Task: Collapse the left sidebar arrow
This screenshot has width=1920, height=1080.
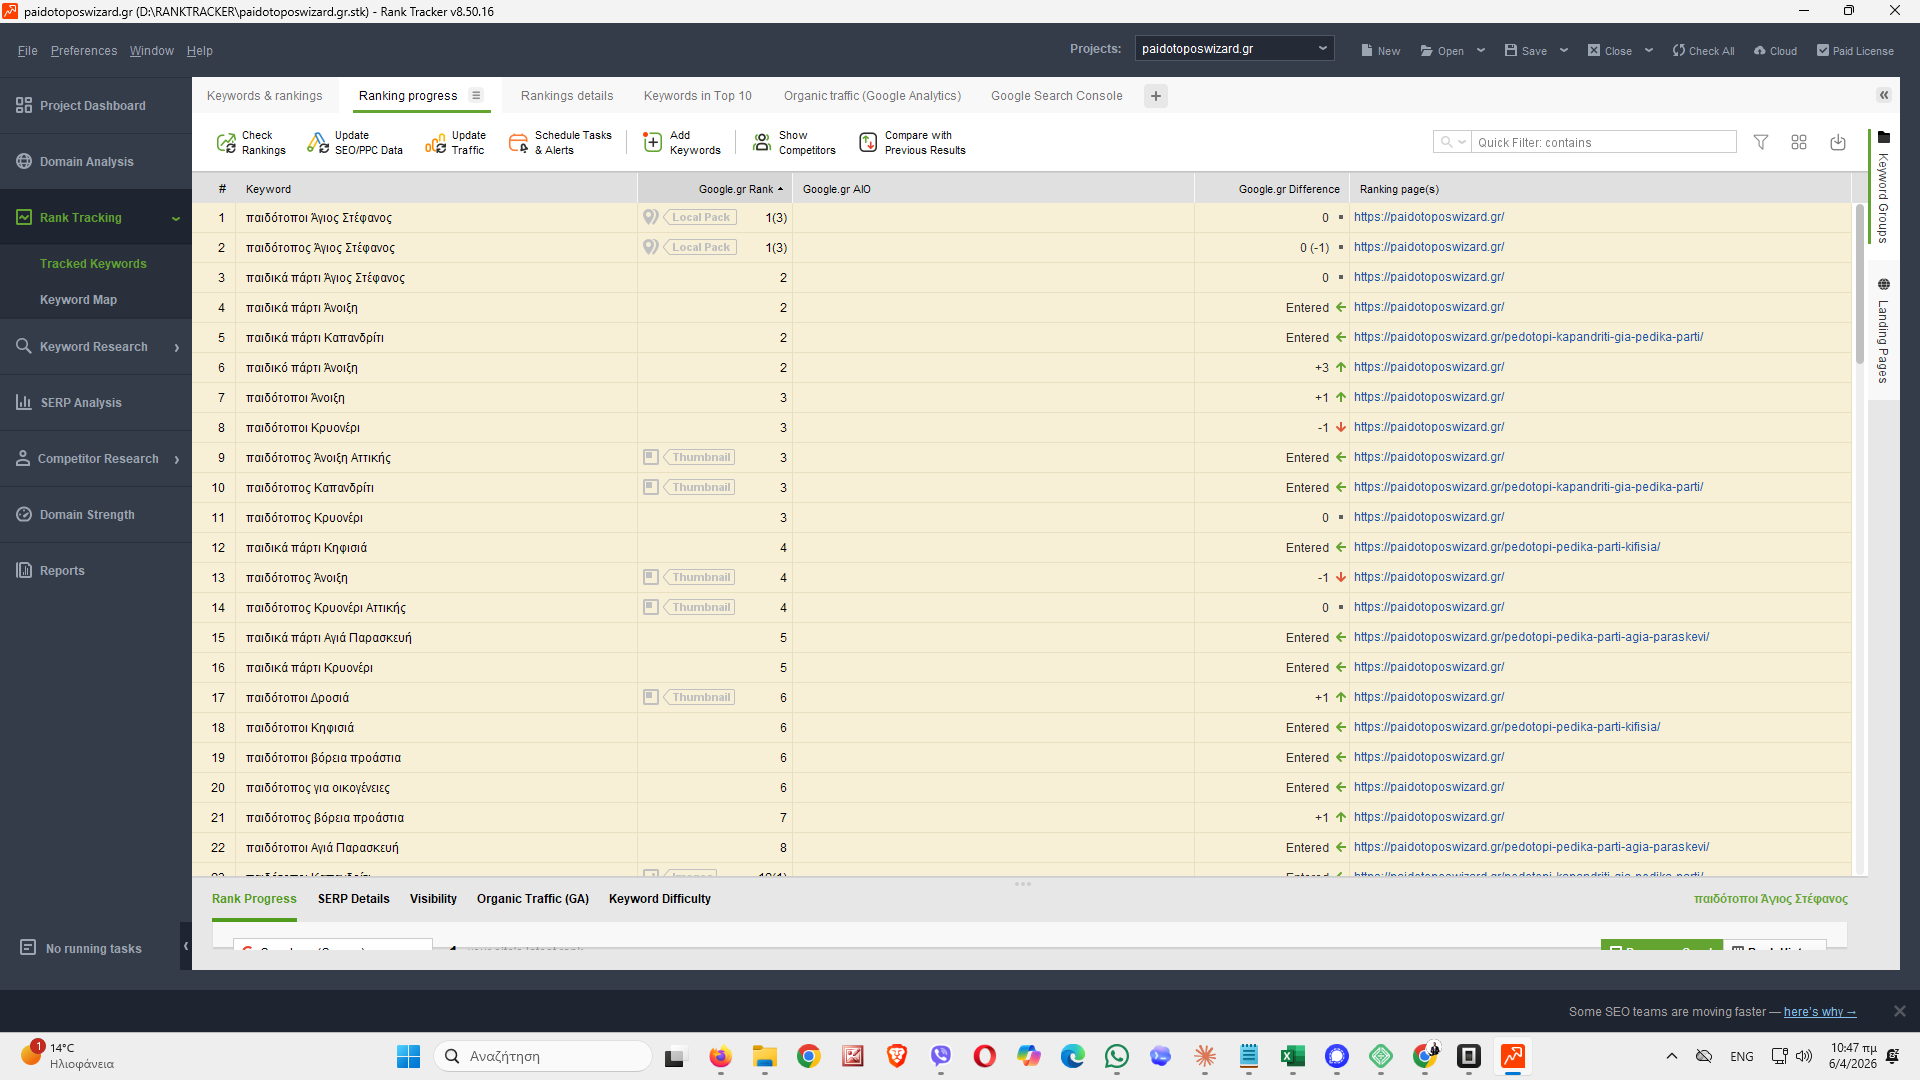Action: coord(186,946)
